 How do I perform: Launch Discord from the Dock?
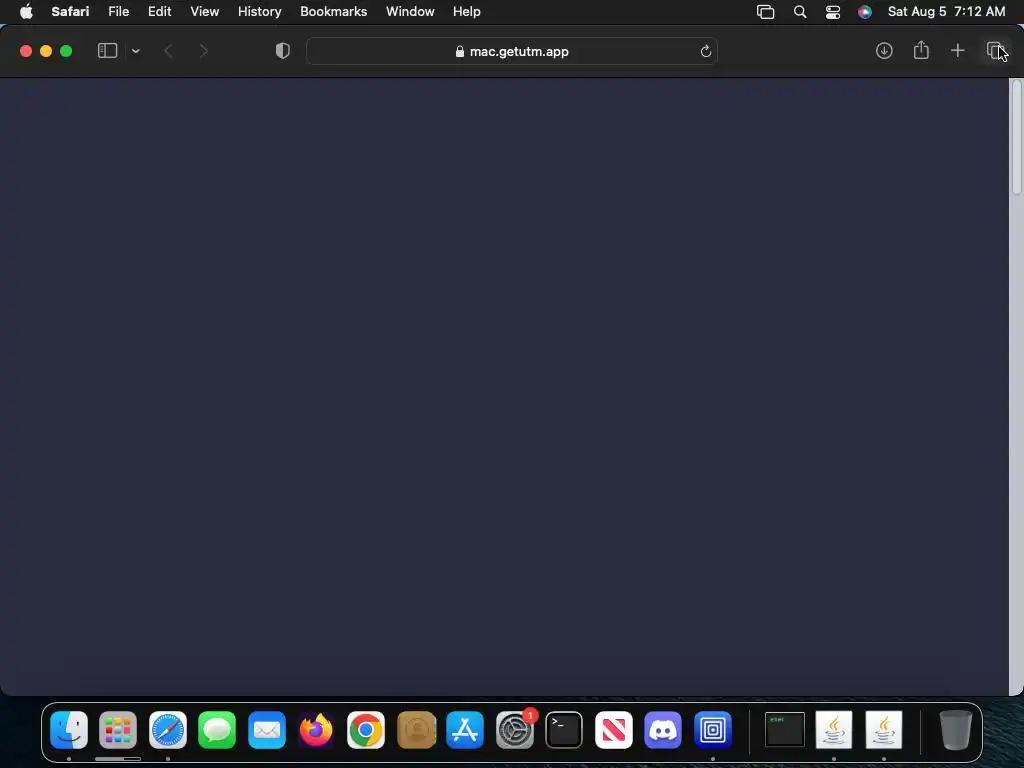[x=663, y=729]
